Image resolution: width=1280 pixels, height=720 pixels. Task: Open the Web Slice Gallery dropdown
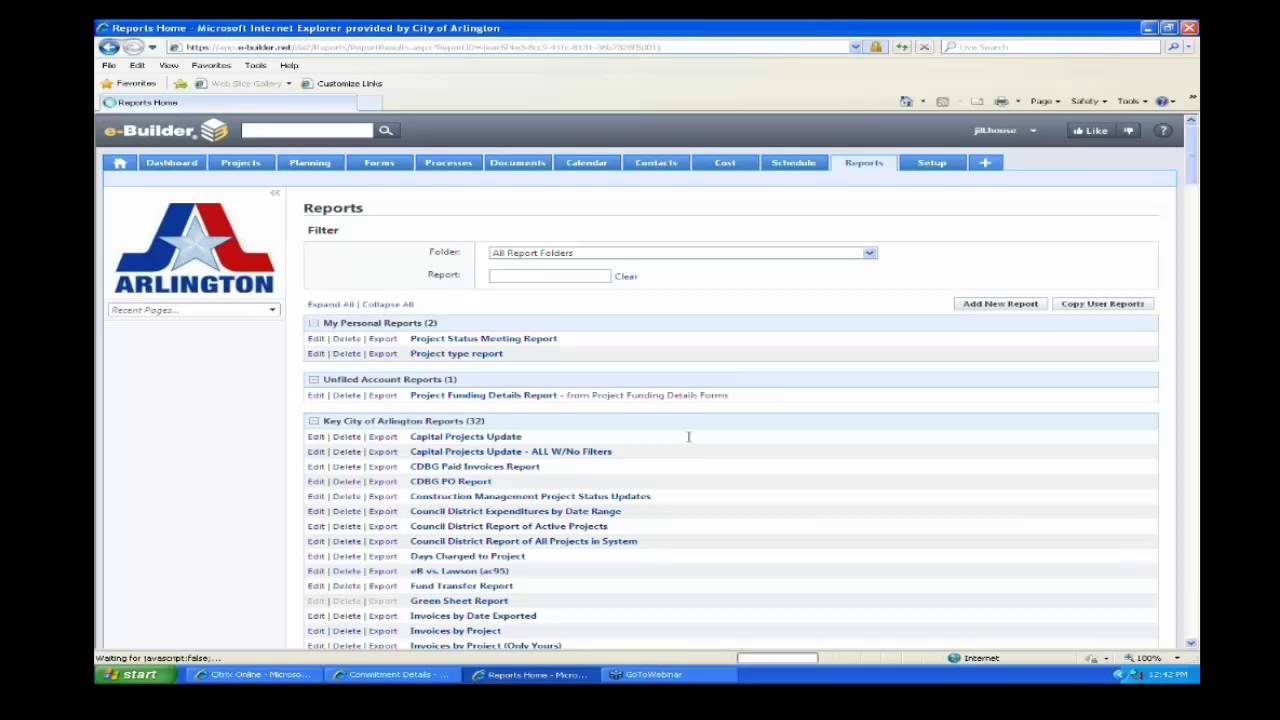pos(289,84)
